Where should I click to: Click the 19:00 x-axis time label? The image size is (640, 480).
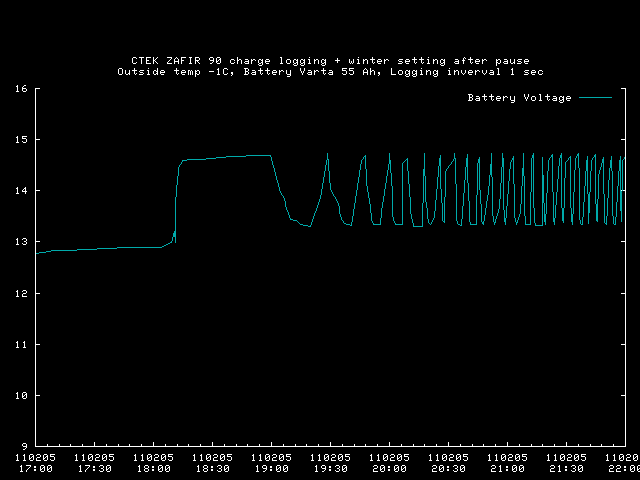click(x=271, y=468)
